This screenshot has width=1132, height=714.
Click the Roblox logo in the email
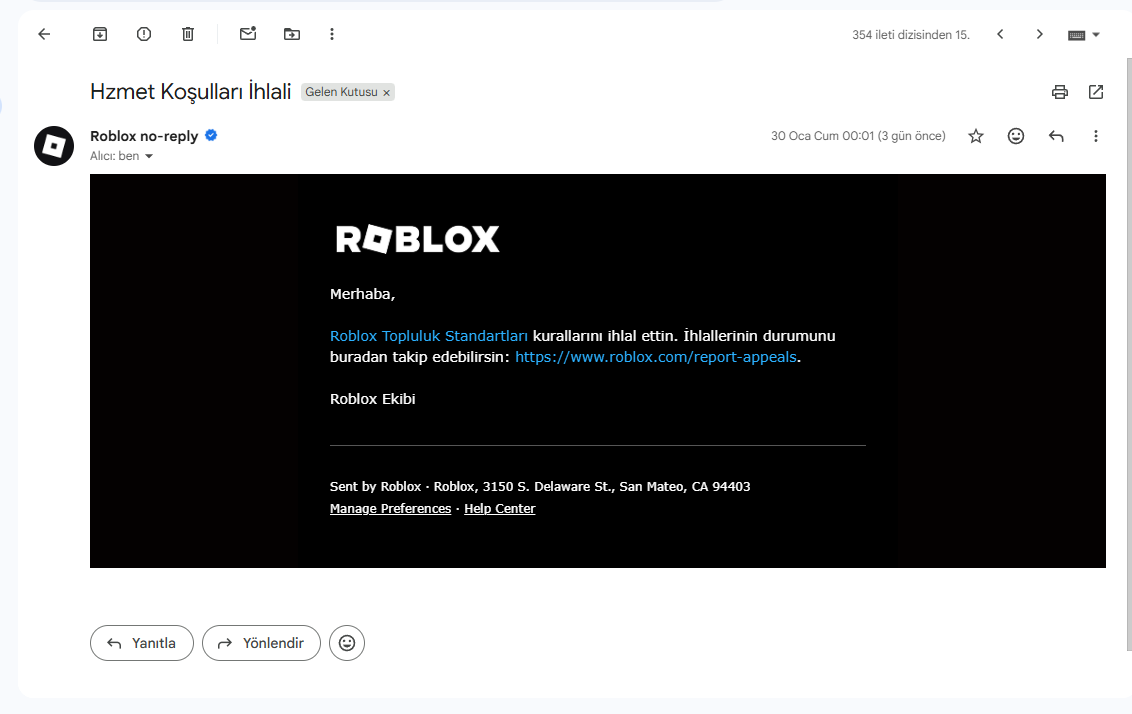(417, 239)
